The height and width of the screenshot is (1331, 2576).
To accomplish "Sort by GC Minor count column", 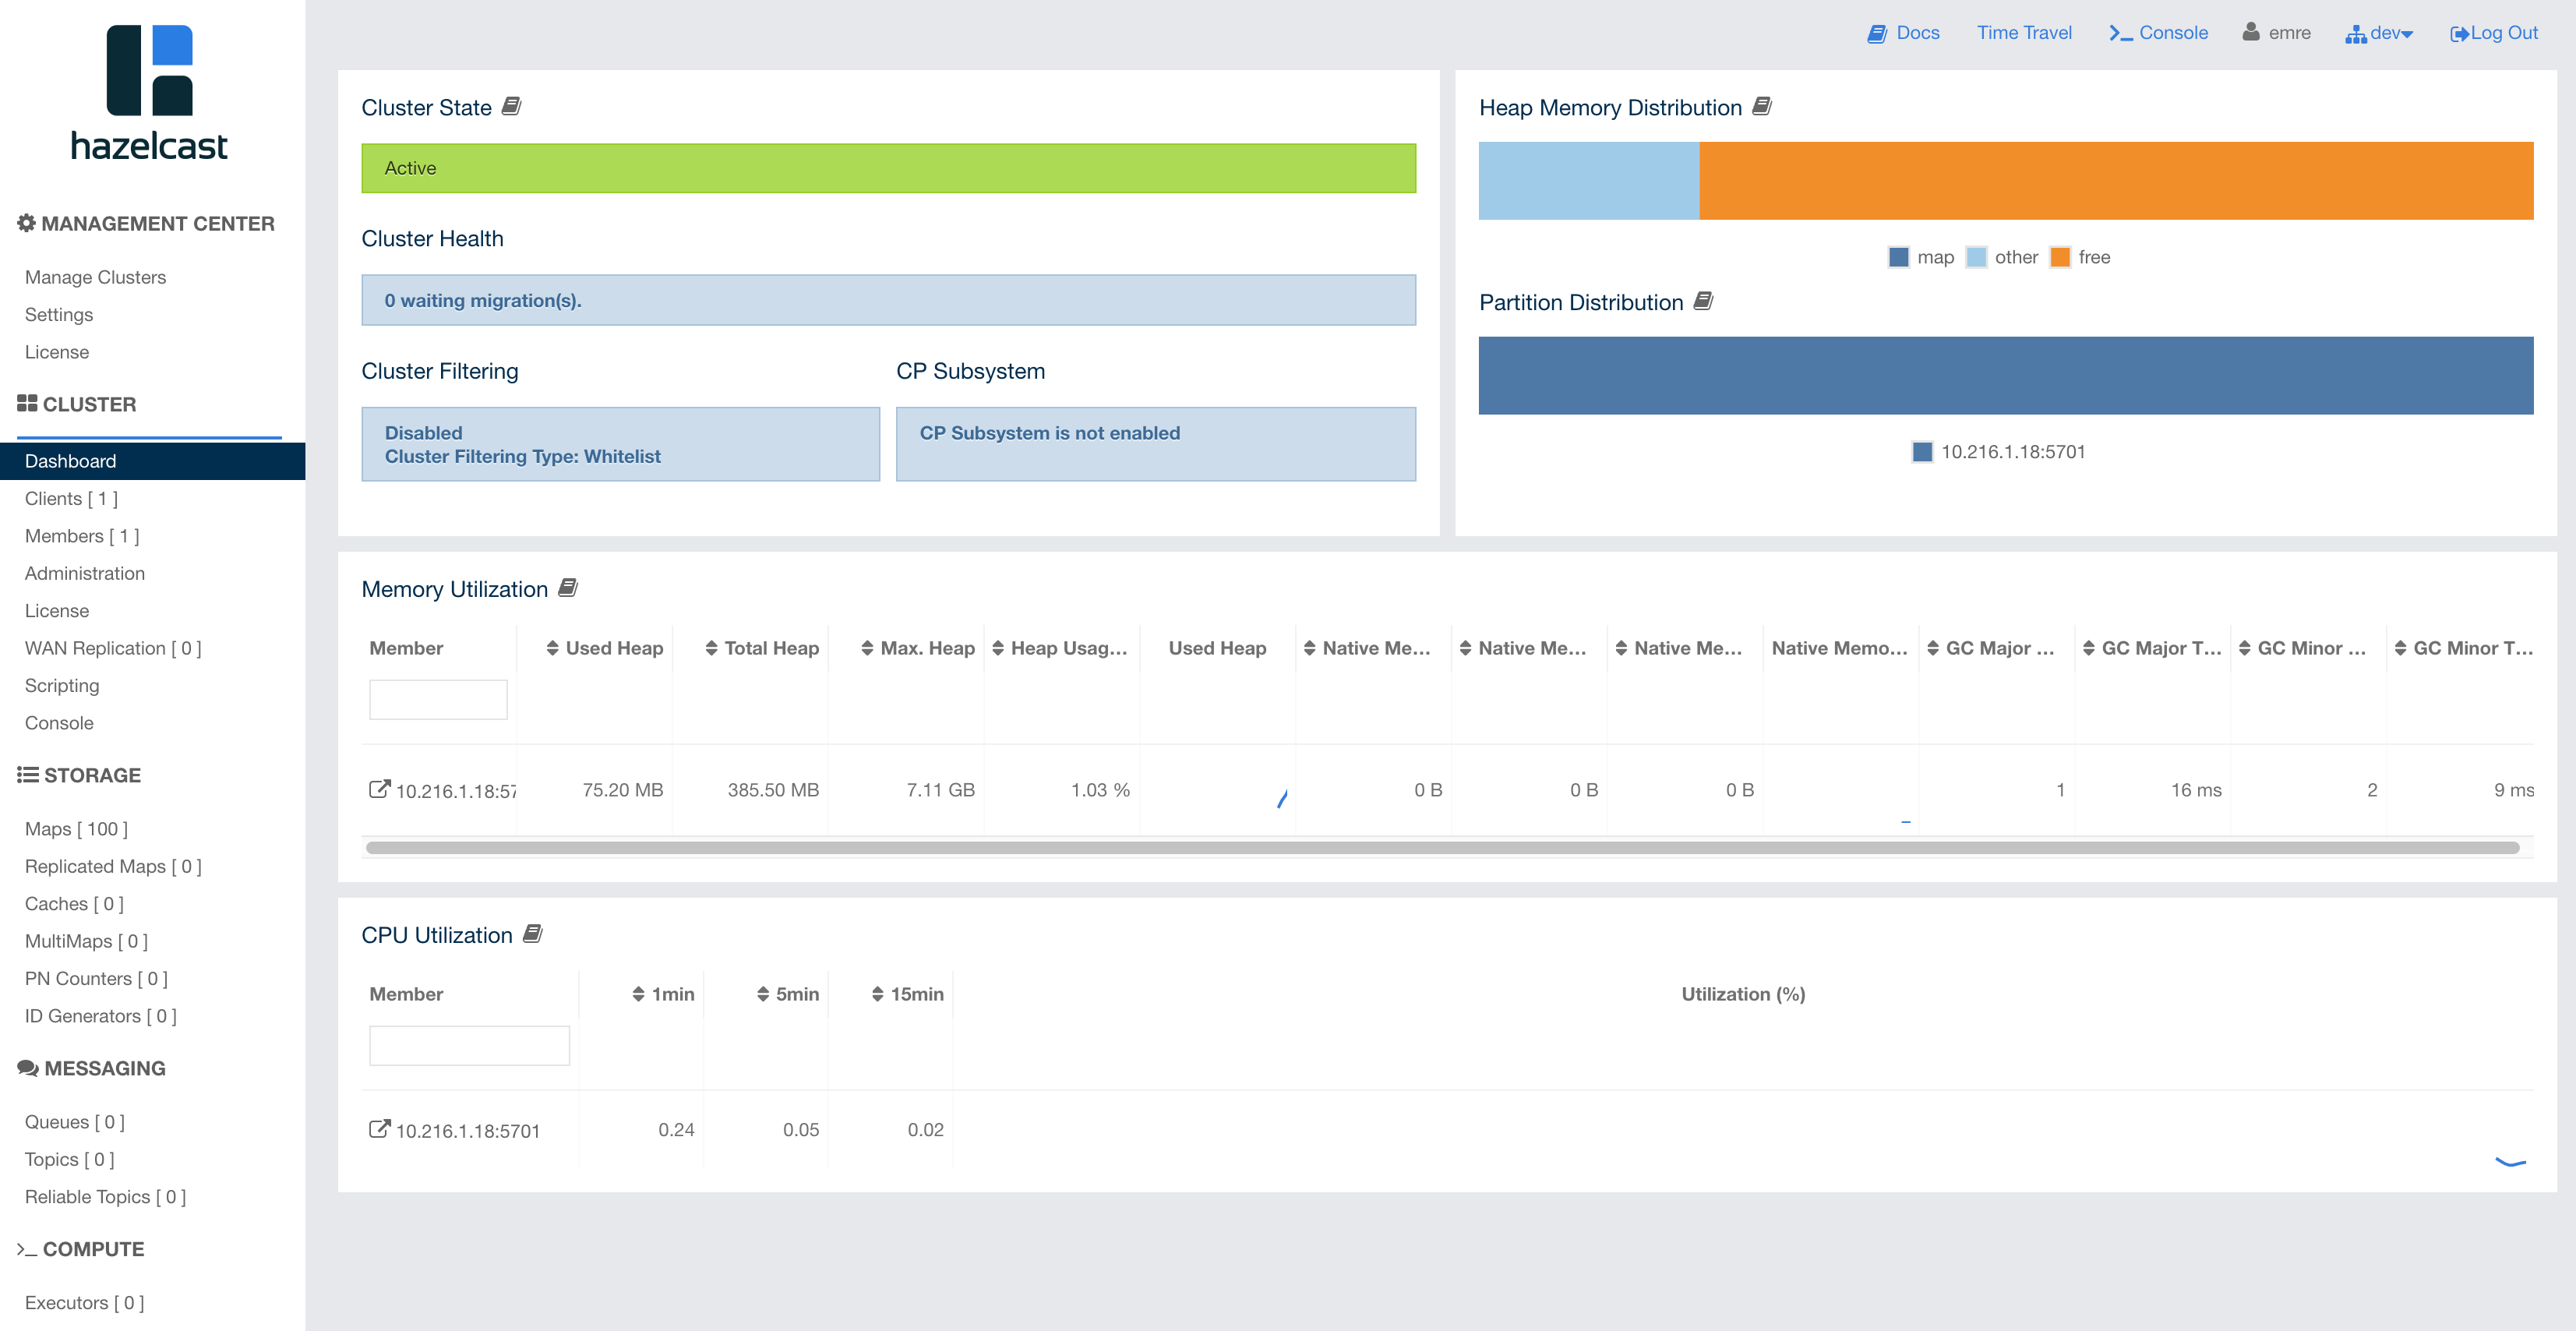I will click(x=2303, y=648).
